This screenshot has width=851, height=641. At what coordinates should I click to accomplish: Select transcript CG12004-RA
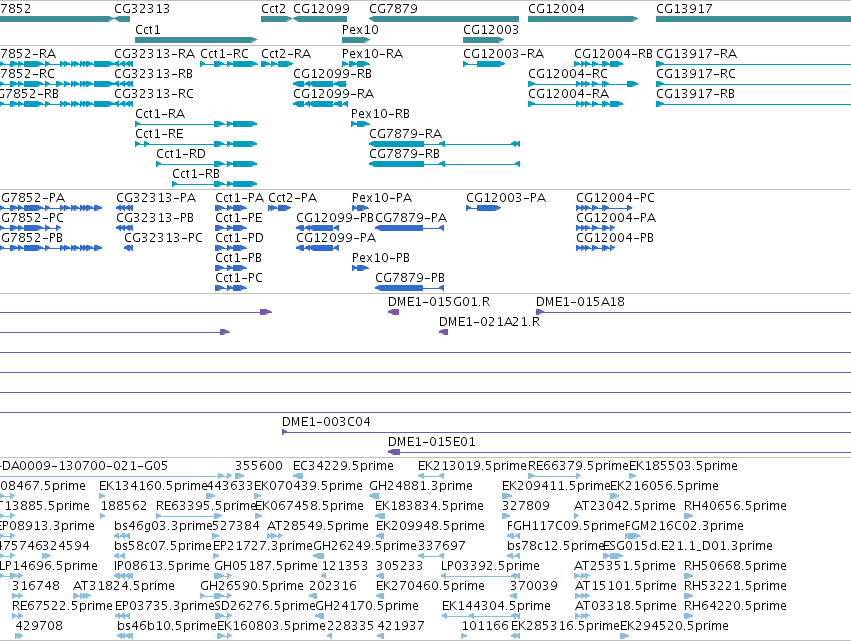[575, 104]
